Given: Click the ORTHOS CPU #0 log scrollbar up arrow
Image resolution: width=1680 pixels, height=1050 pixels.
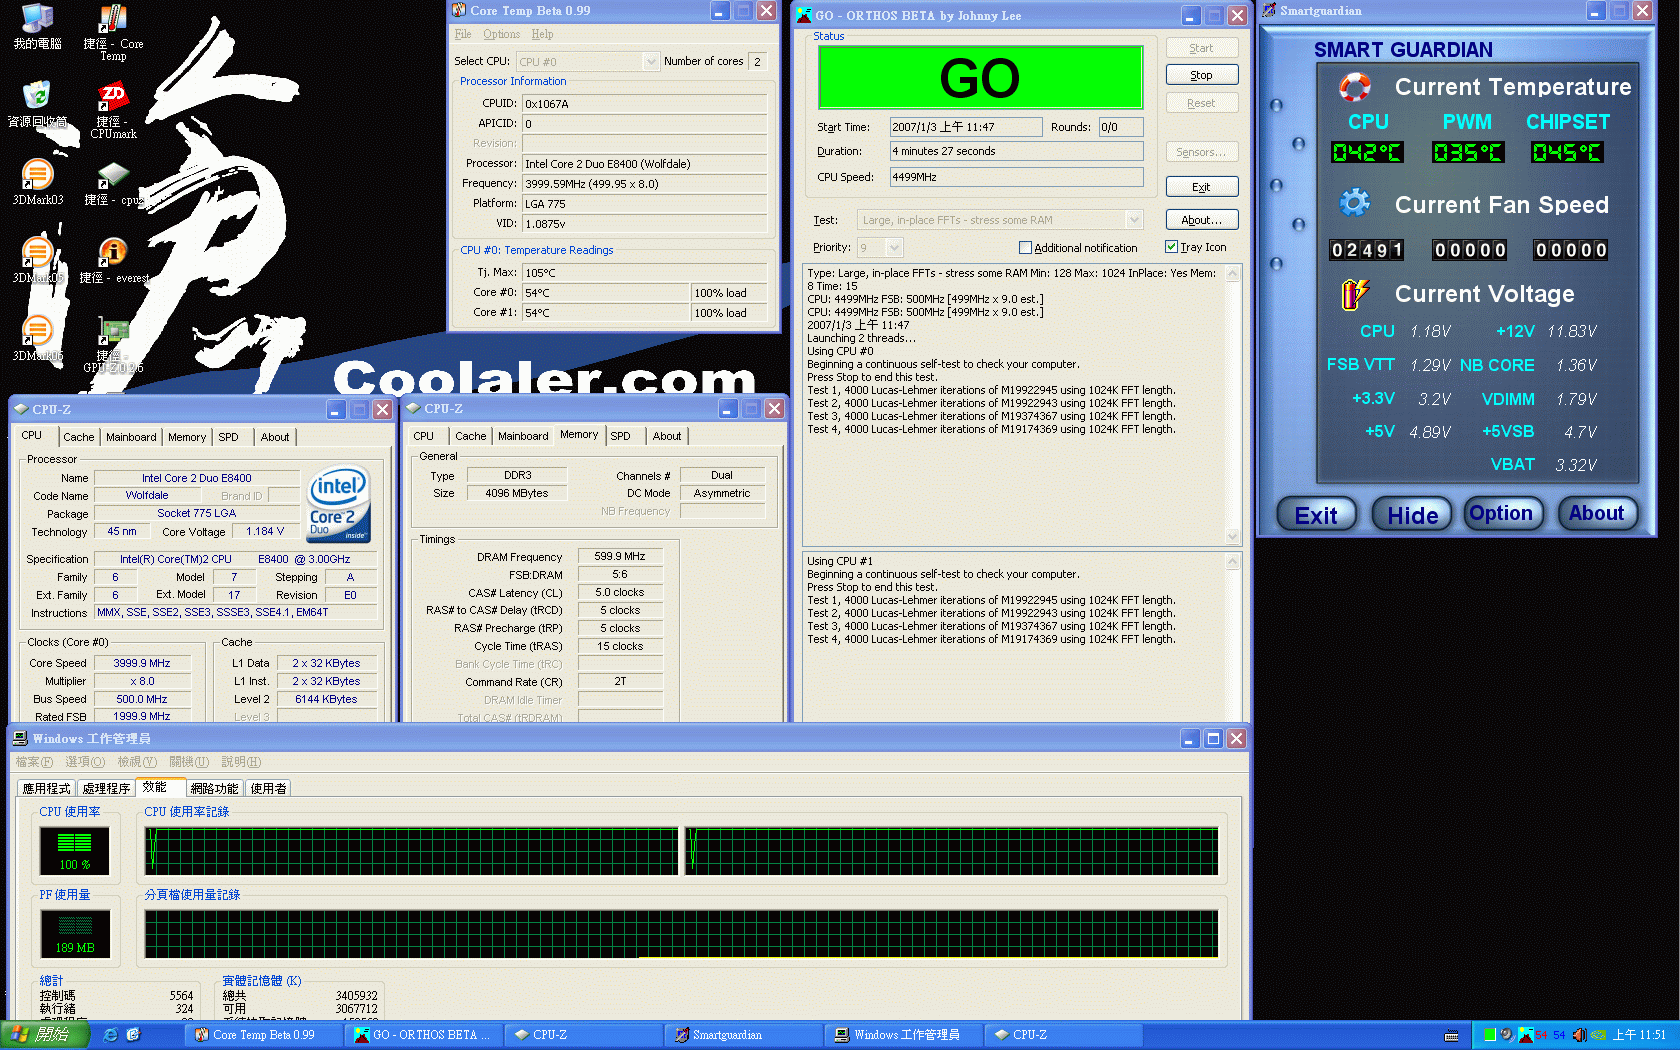Looking at the screenshot, I should [x=1233, y=274].
